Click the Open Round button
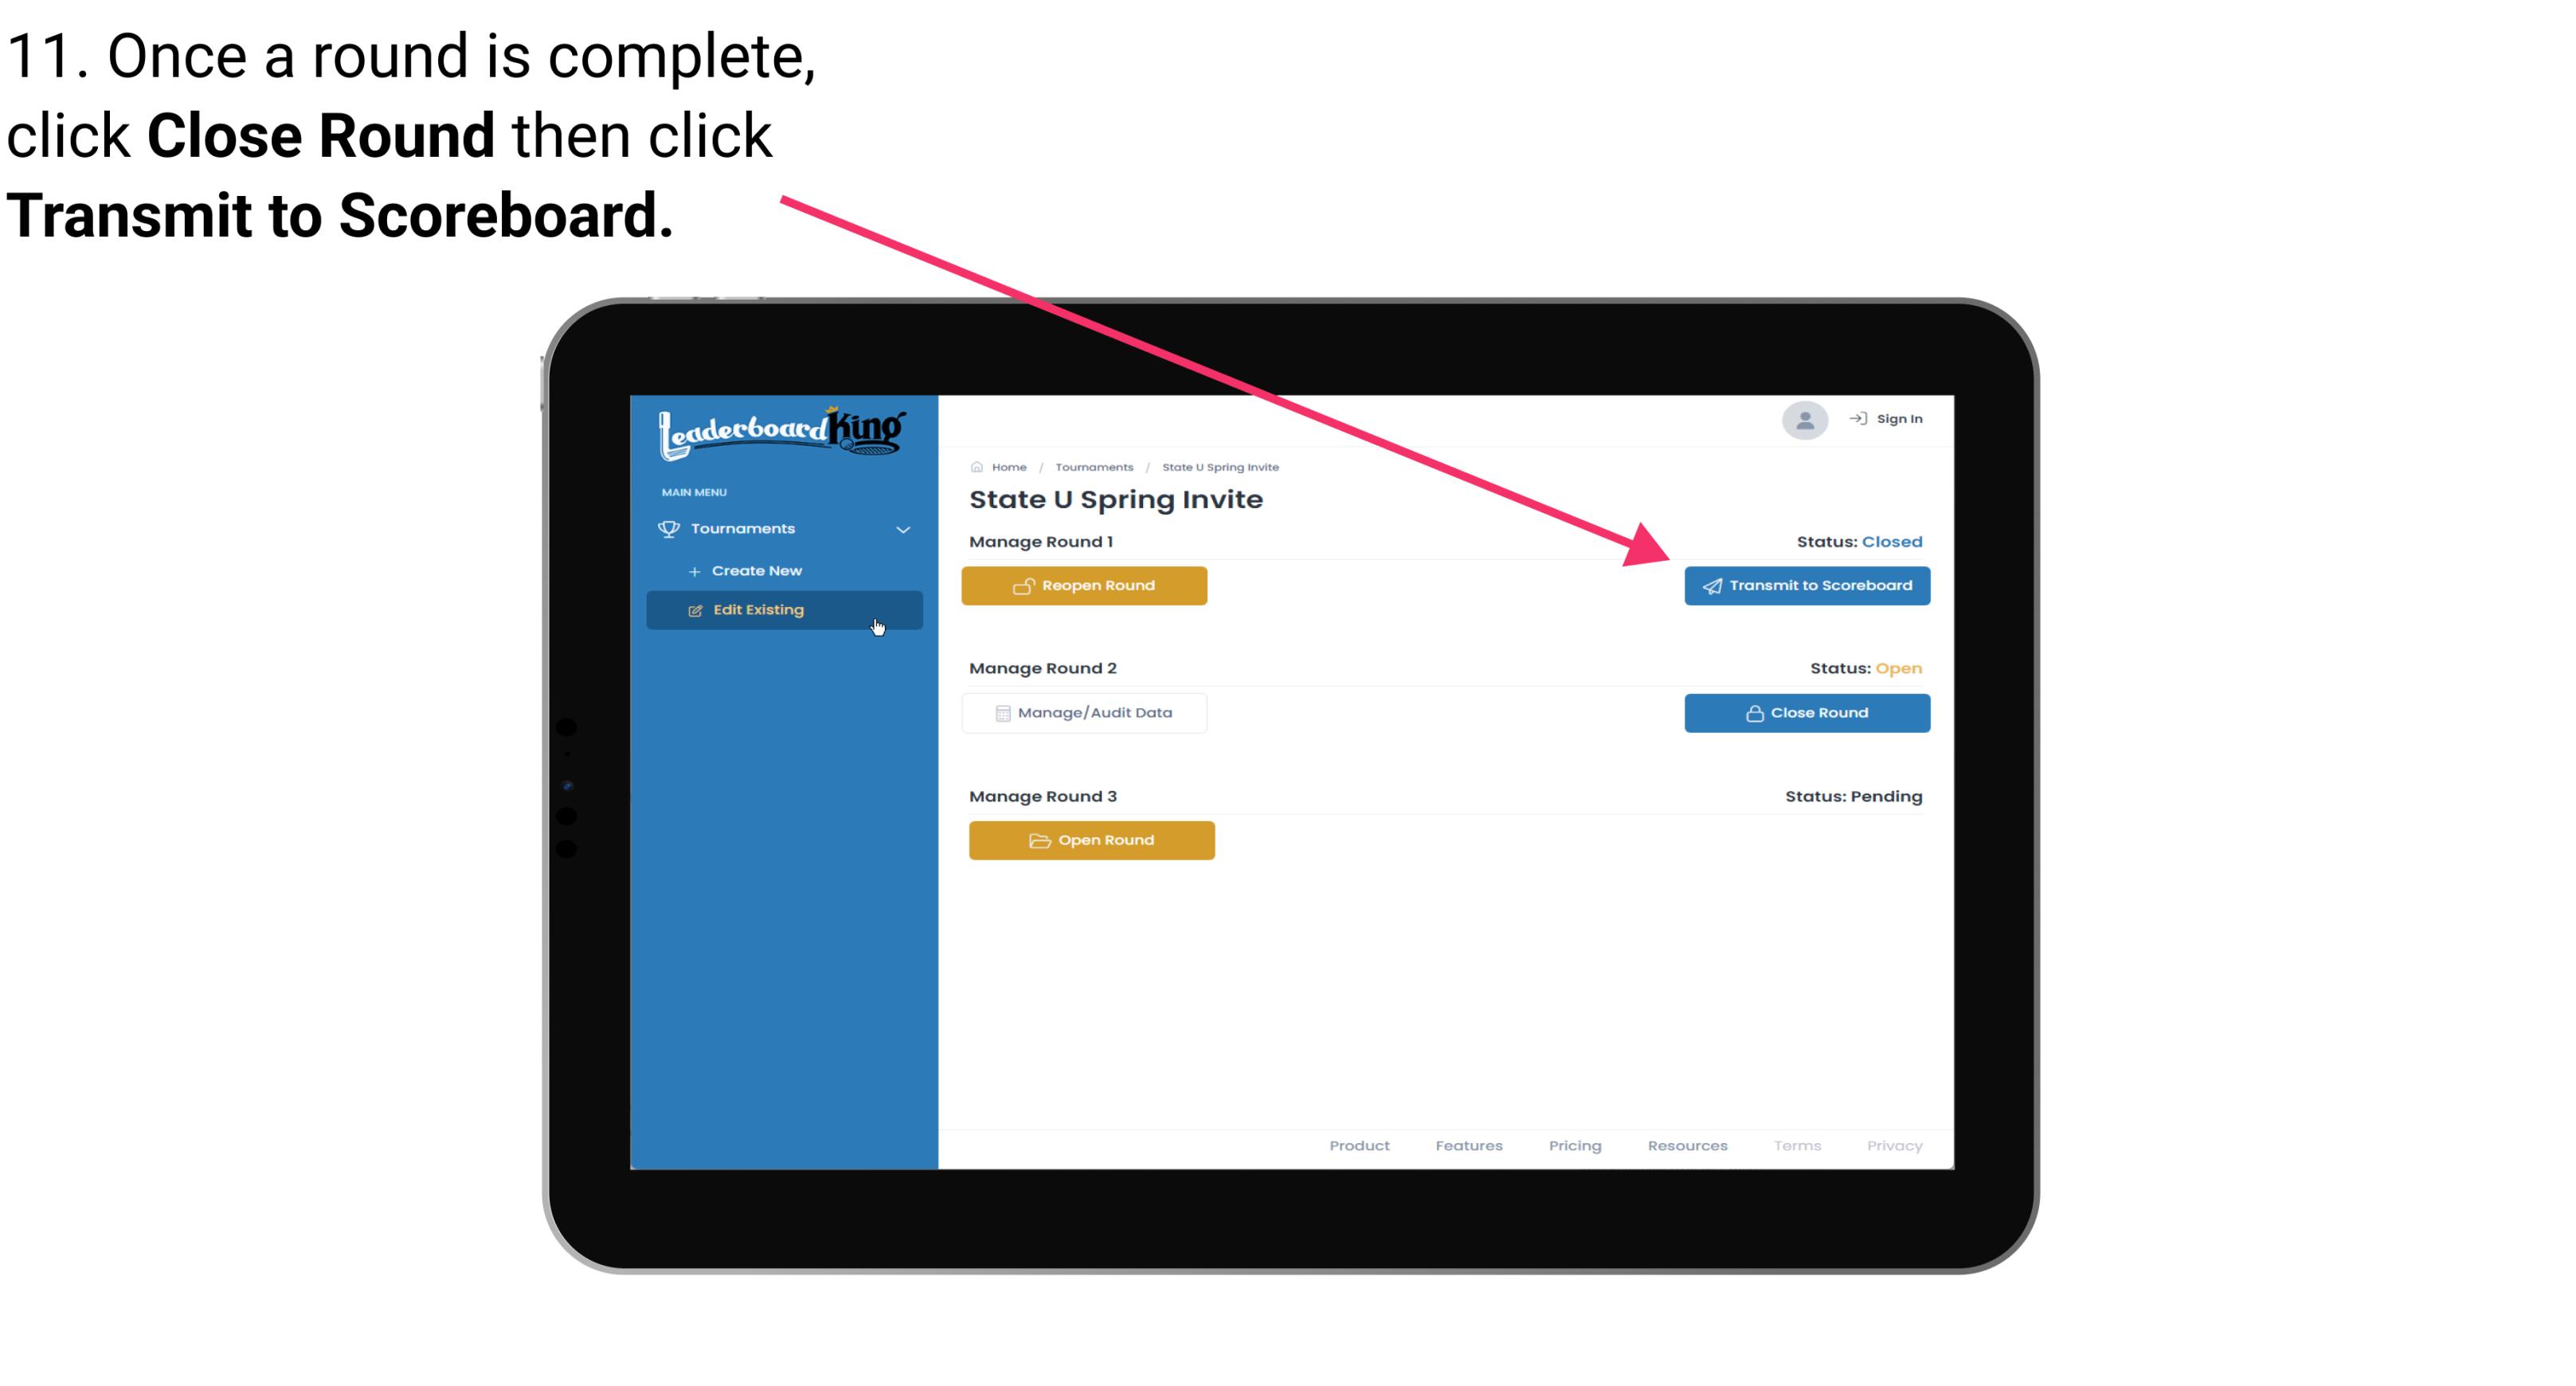2576x1386 pixels. point(1092,840)
